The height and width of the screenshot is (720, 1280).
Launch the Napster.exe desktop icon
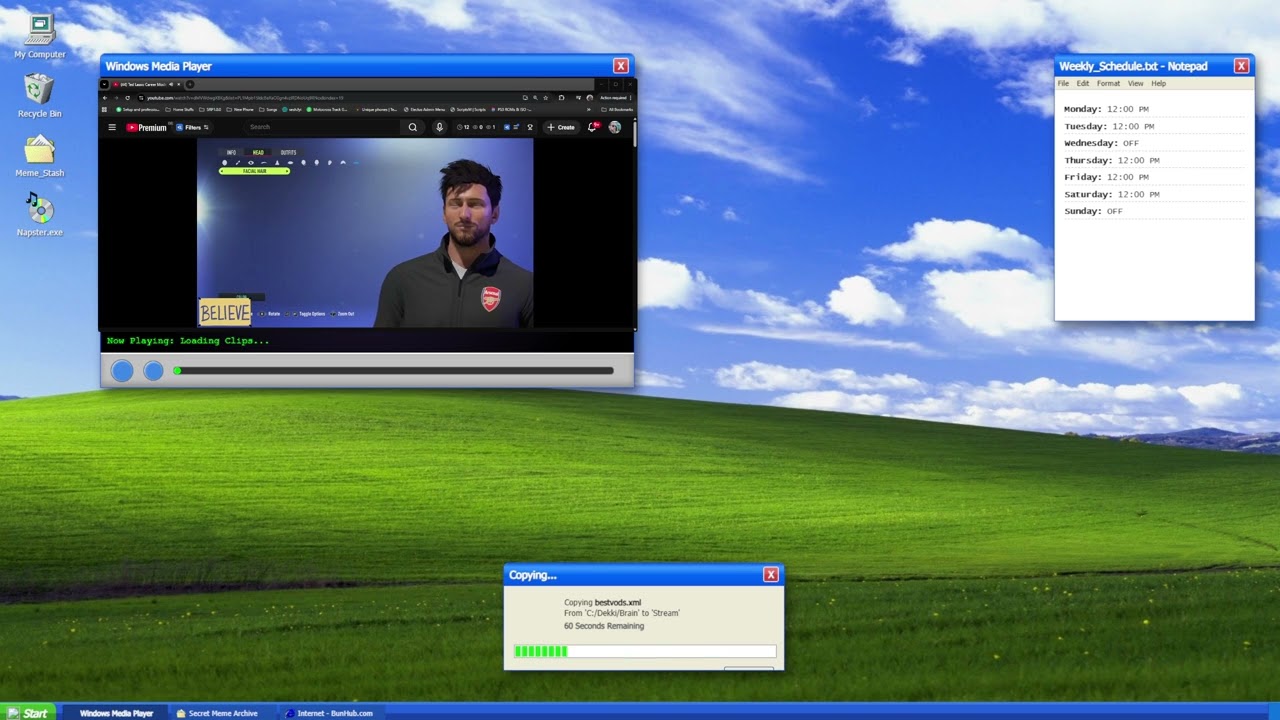[40, 215]
